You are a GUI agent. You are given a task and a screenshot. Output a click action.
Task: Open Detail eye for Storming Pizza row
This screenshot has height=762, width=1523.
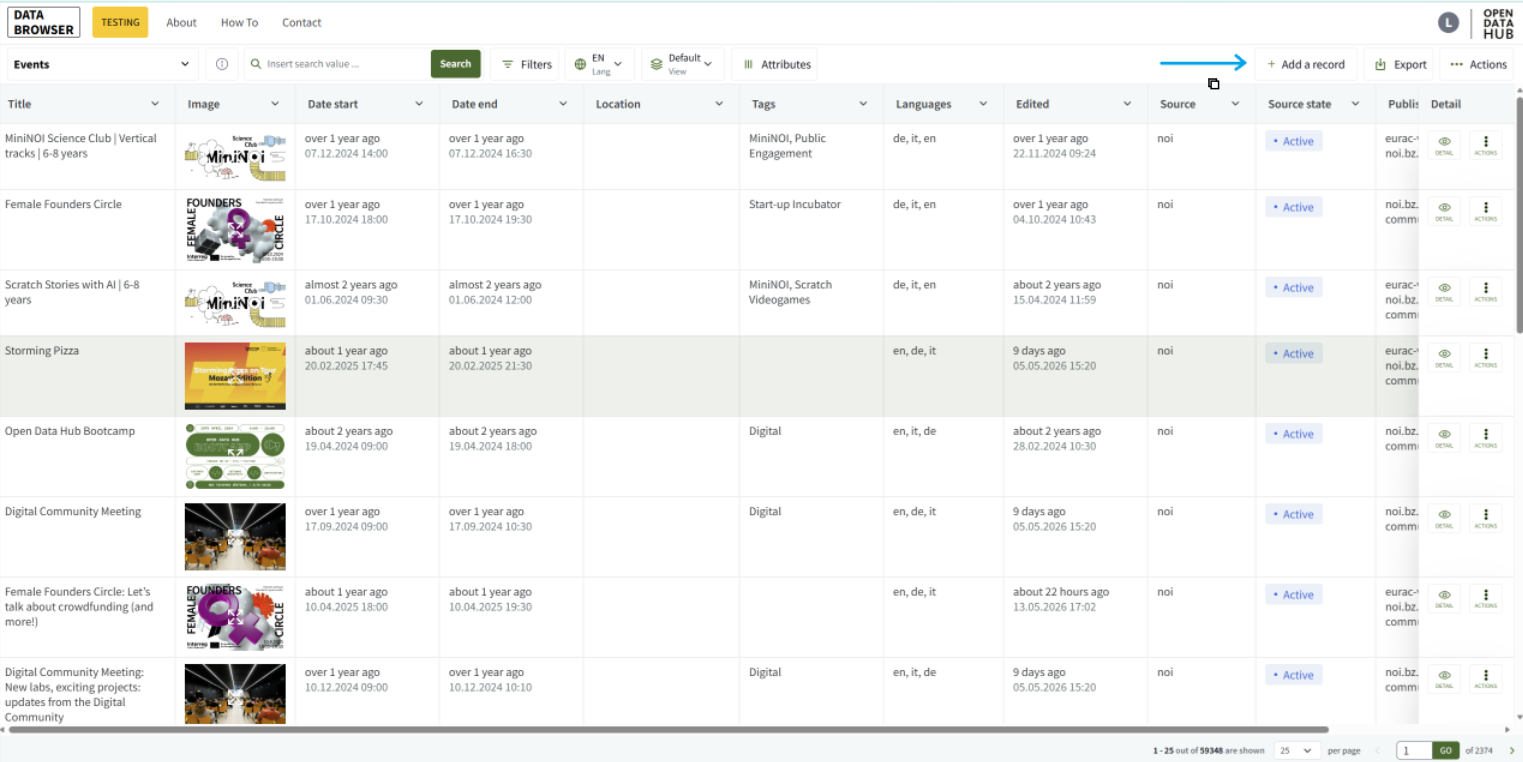pyautogui.click(x=1444, y=358)
